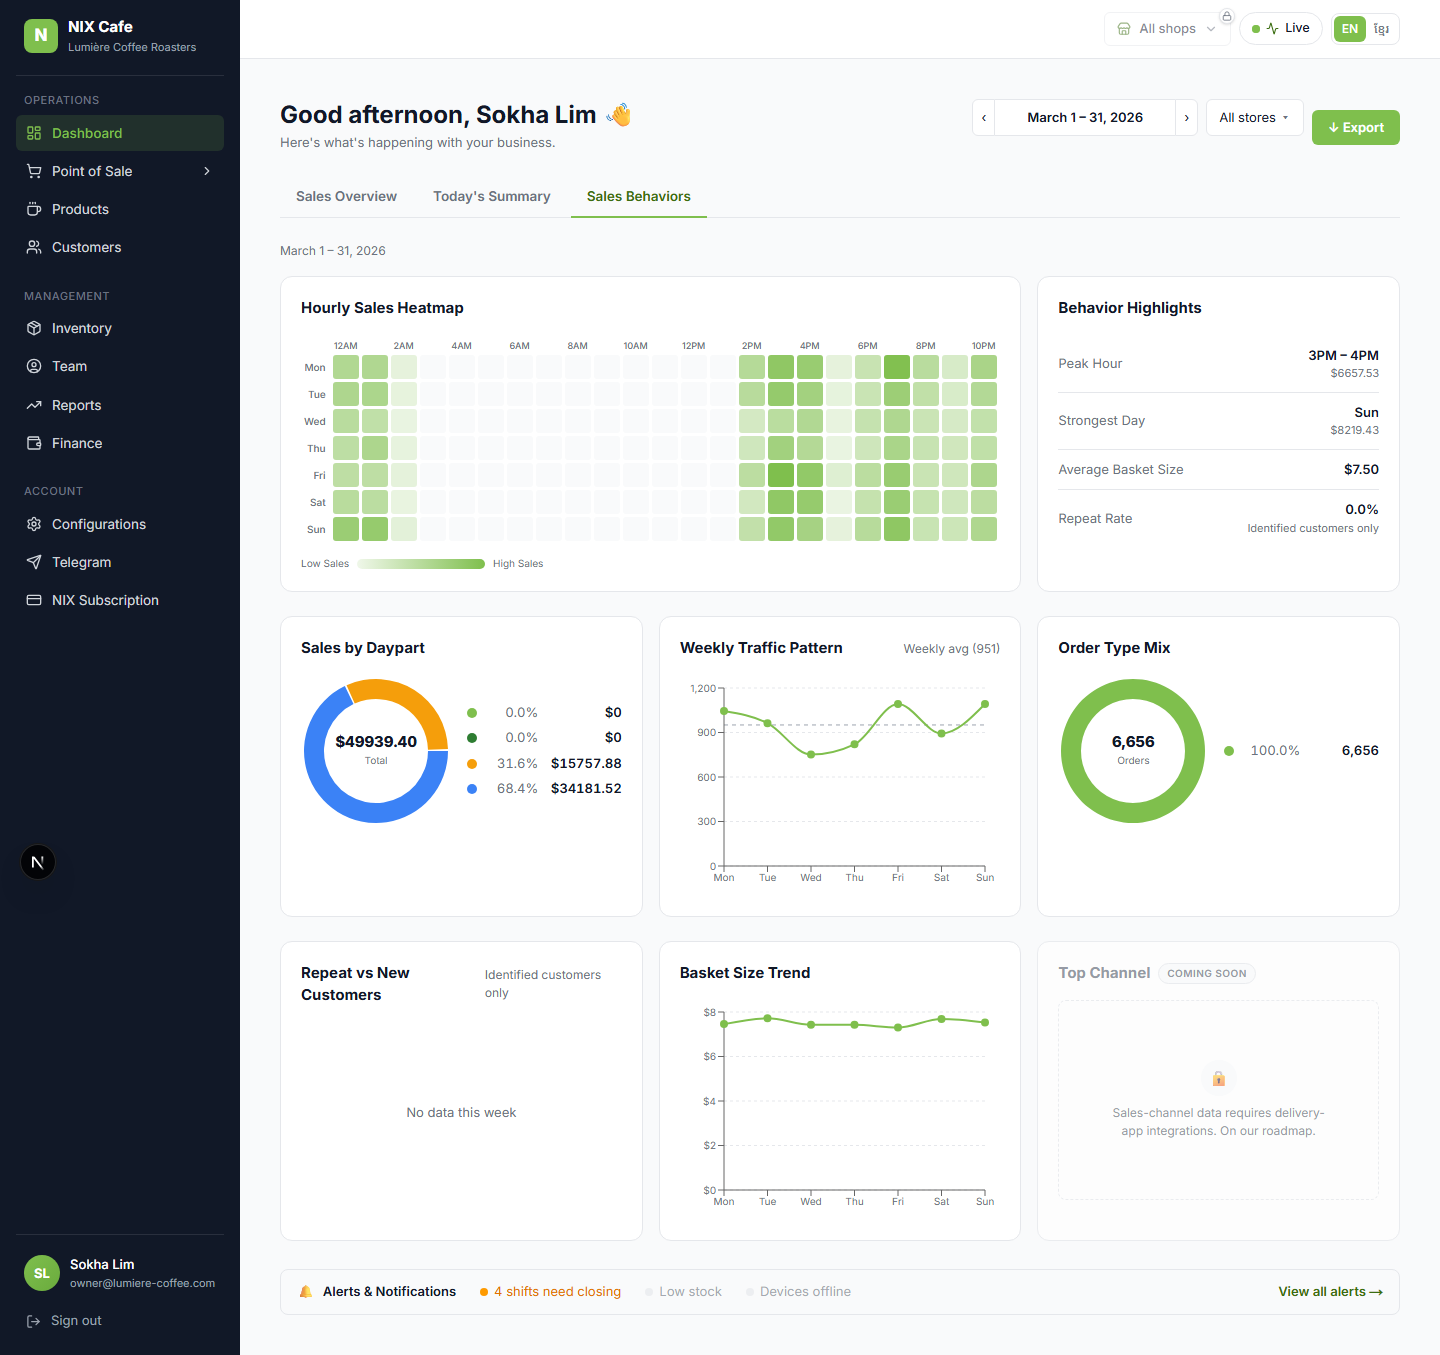The height and width of the screenshot is (1355, 1440).
Task: Open the All stores filter dropdown
Action: (x=1254, y=117)
